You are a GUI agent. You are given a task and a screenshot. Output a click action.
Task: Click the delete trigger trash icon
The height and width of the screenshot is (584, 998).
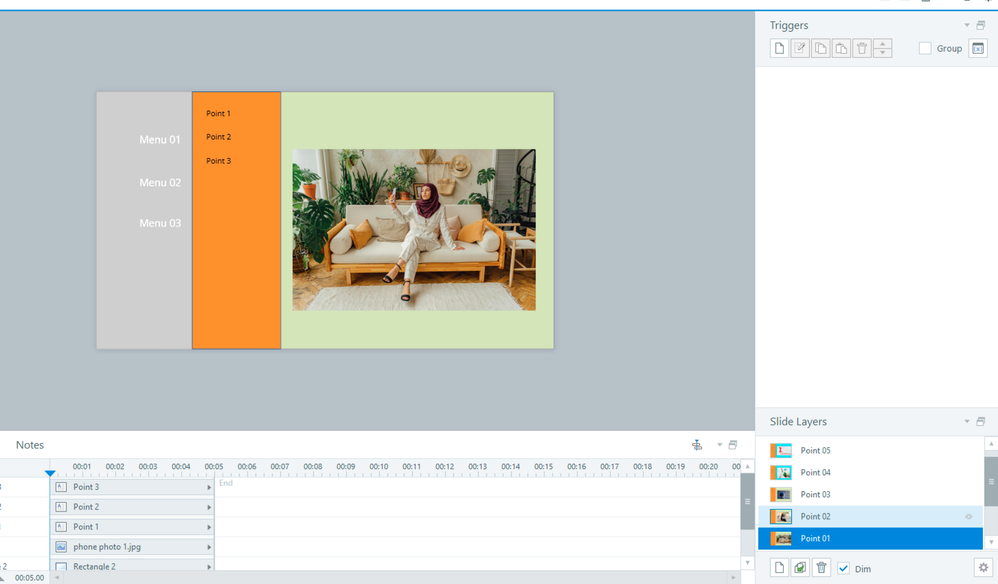862,49
